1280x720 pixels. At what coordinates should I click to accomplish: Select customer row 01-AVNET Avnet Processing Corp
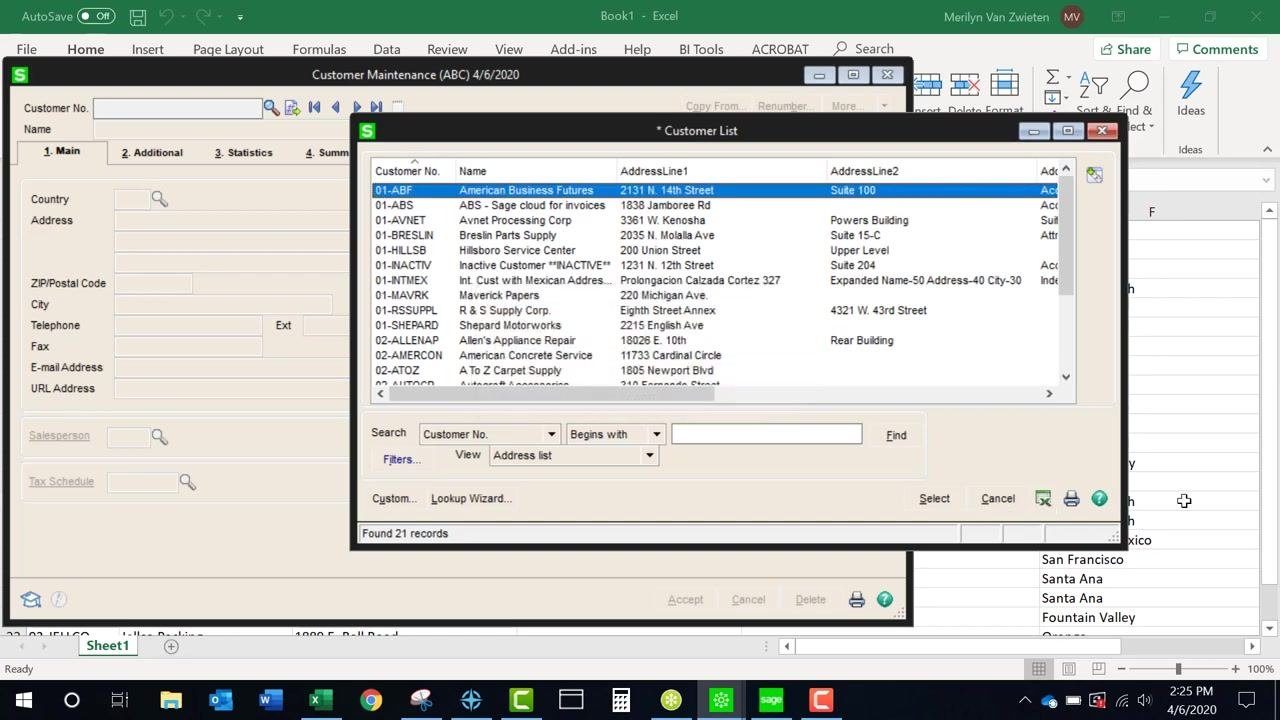[715, 220]
